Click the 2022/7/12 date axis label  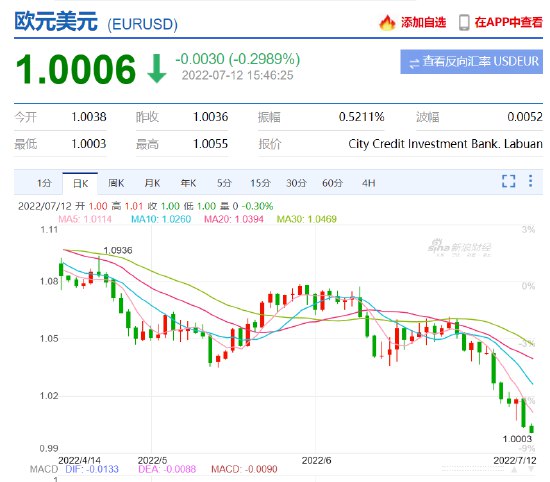tap(515, 460)
